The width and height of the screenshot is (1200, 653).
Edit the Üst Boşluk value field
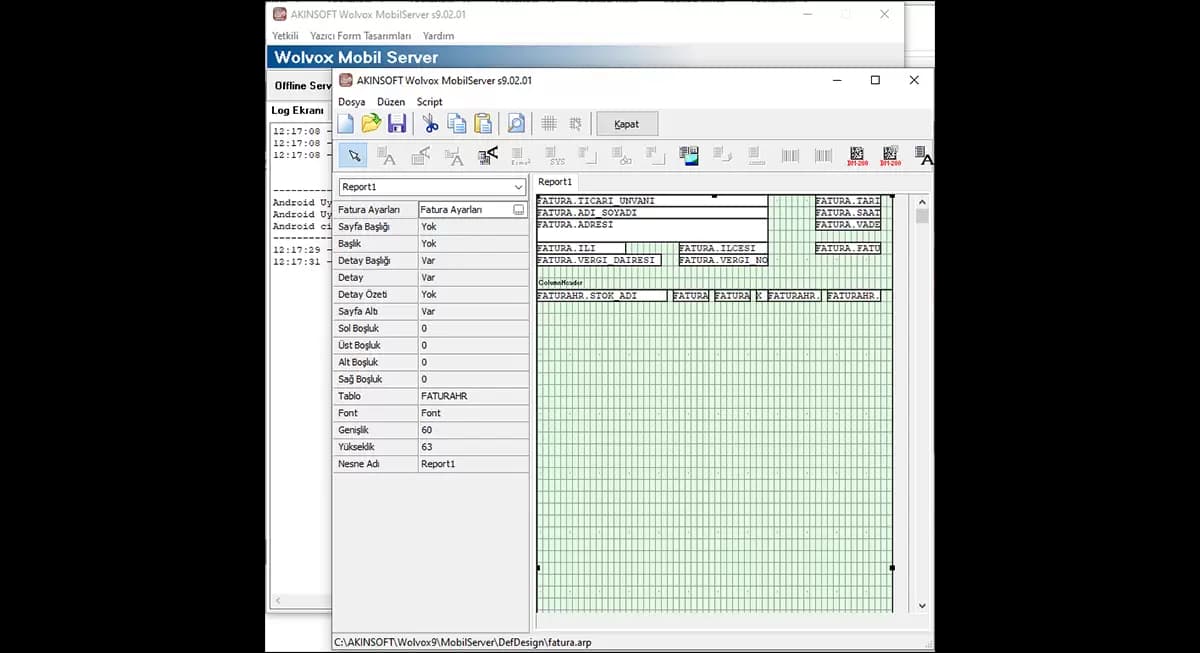click(472, 346)
